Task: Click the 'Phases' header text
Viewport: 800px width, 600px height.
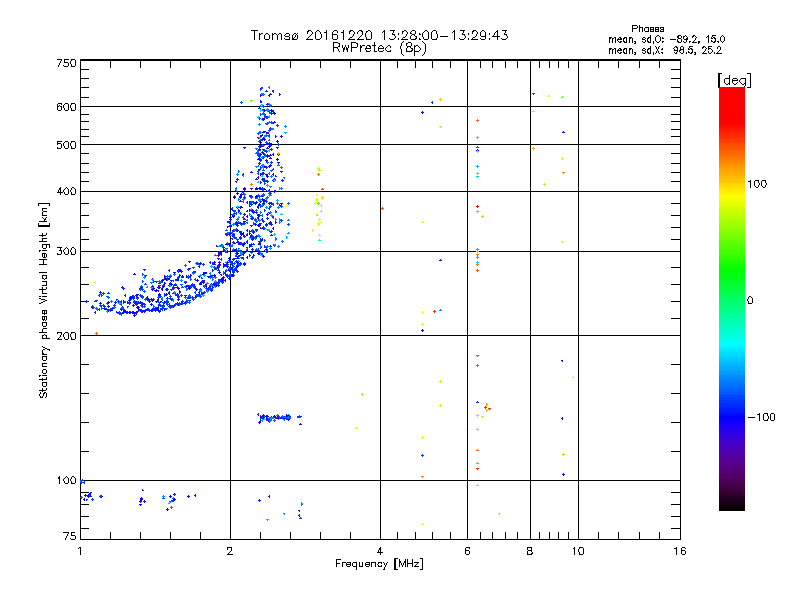Action: coord(647,29)
